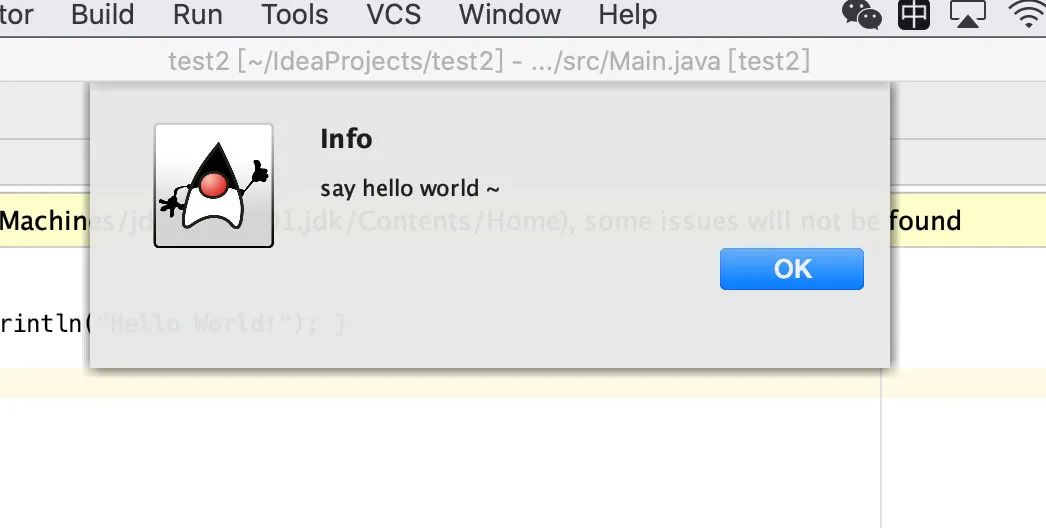Open the Window menu

point(510,15)
